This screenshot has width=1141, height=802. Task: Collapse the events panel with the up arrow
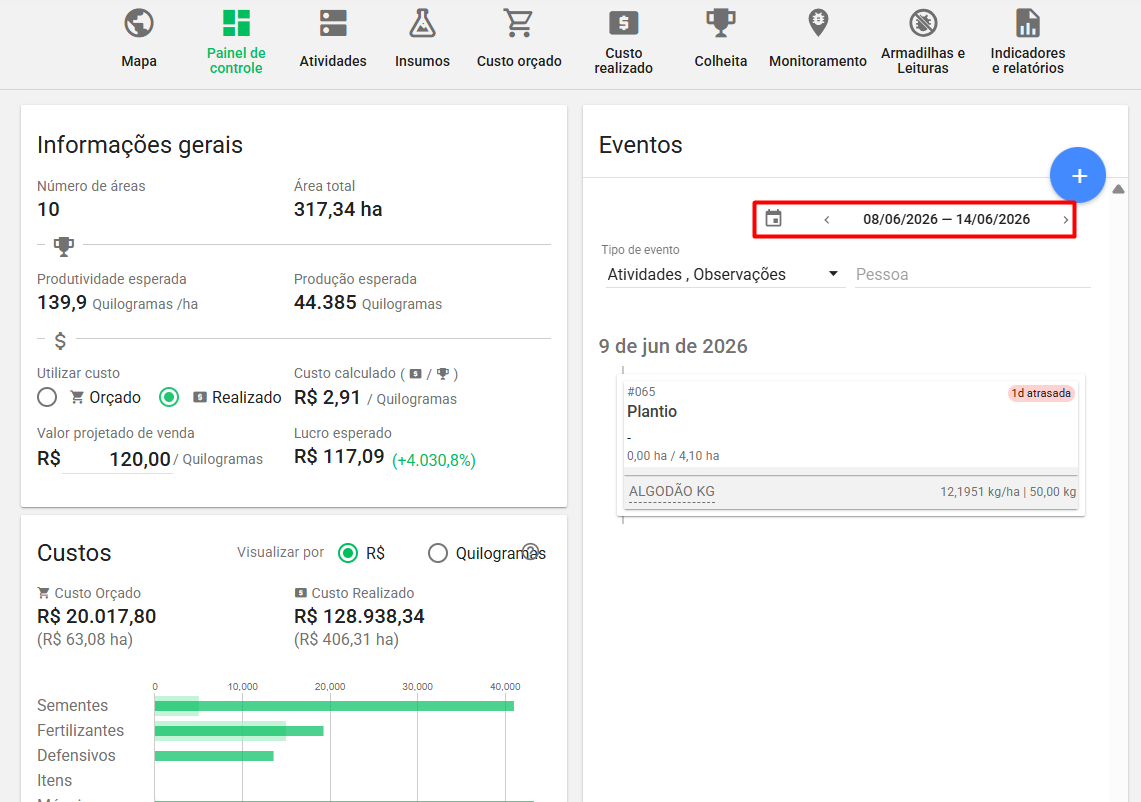coord(1118,189)
